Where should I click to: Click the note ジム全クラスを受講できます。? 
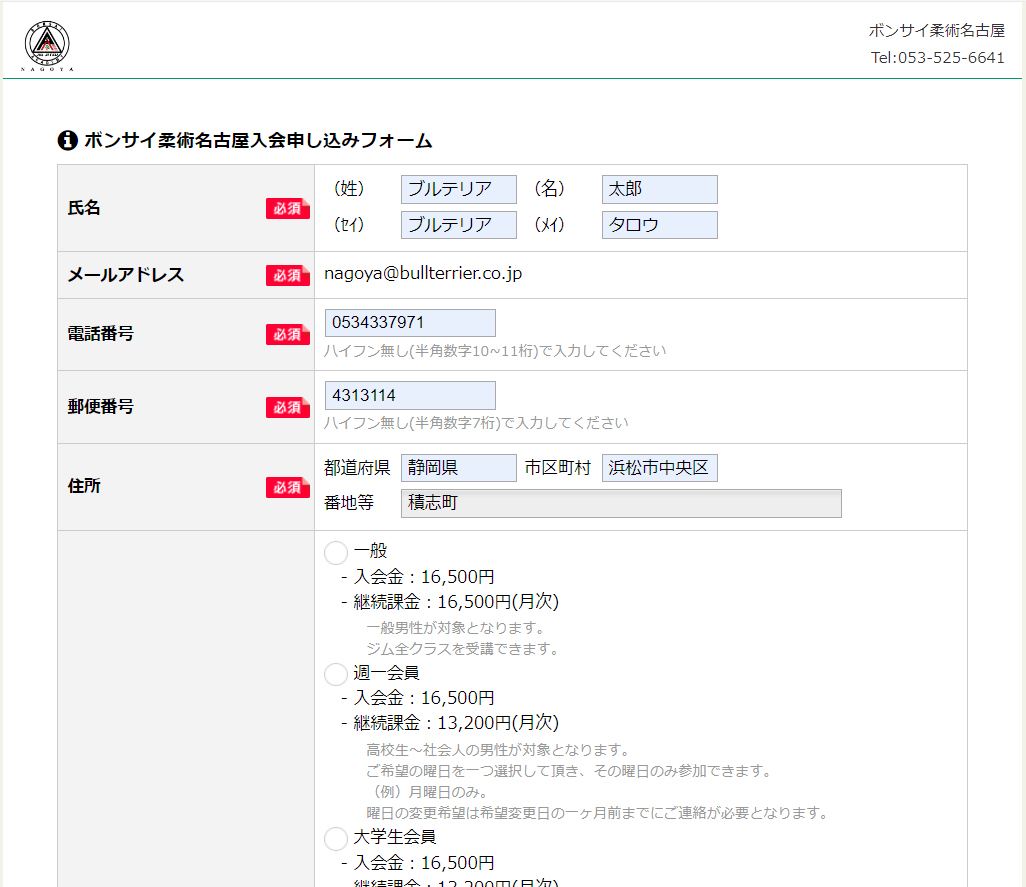(463, 649)
